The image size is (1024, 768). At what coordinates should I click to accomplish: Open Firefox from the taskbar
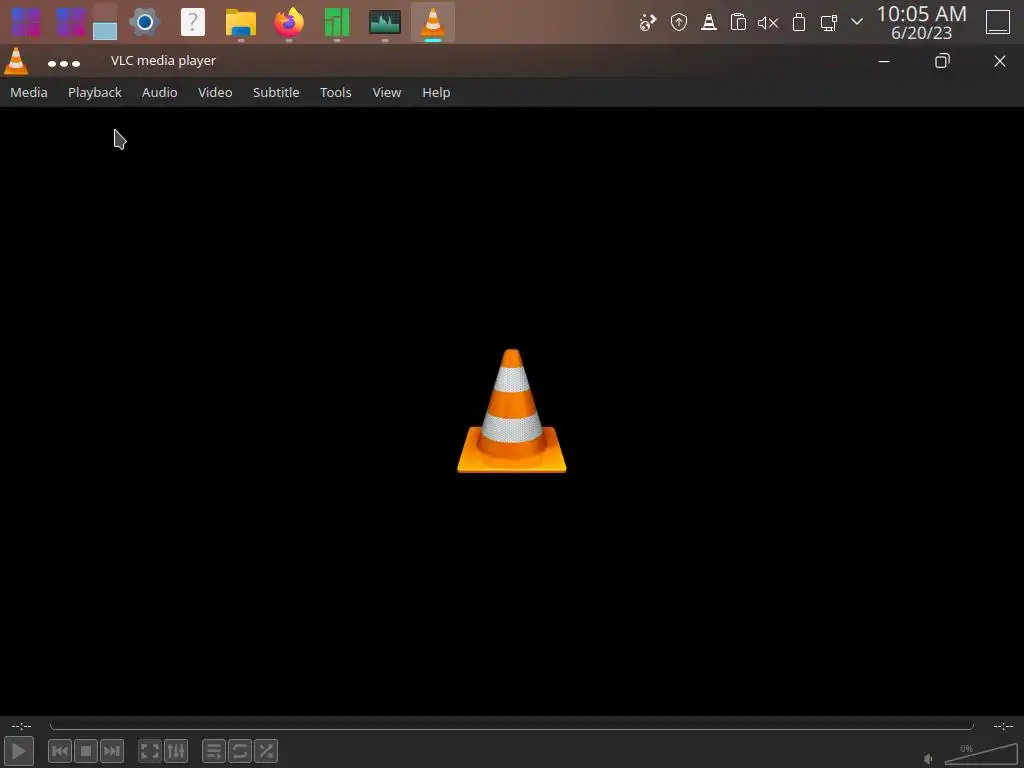coord(289,22)
